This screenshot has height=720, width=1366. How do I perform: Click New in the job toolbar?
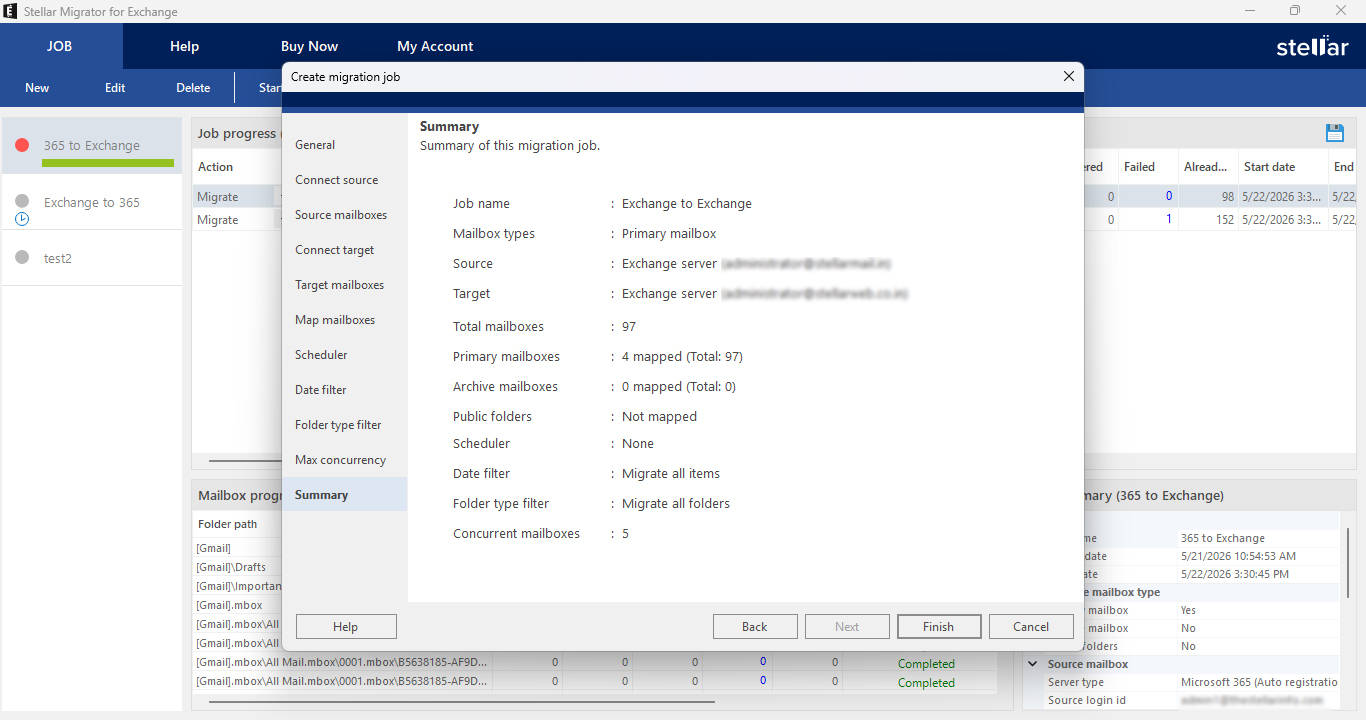coord(37,88)
